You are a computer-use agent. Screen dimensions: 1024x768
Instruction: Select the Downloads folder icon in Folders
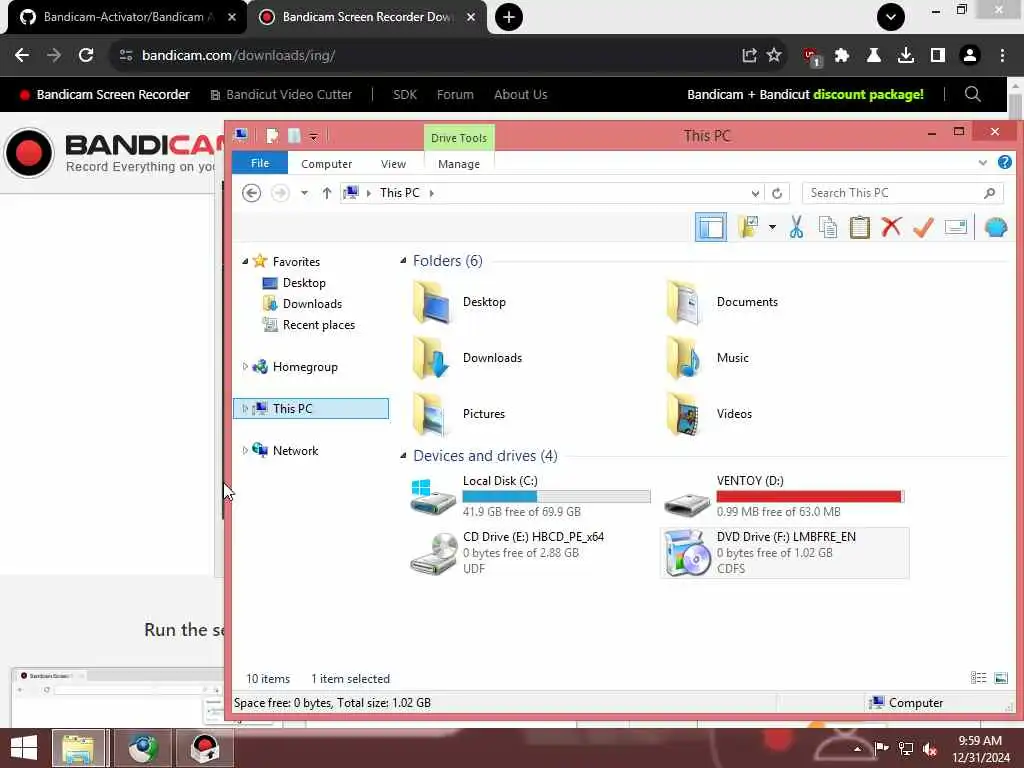(431, 358)
